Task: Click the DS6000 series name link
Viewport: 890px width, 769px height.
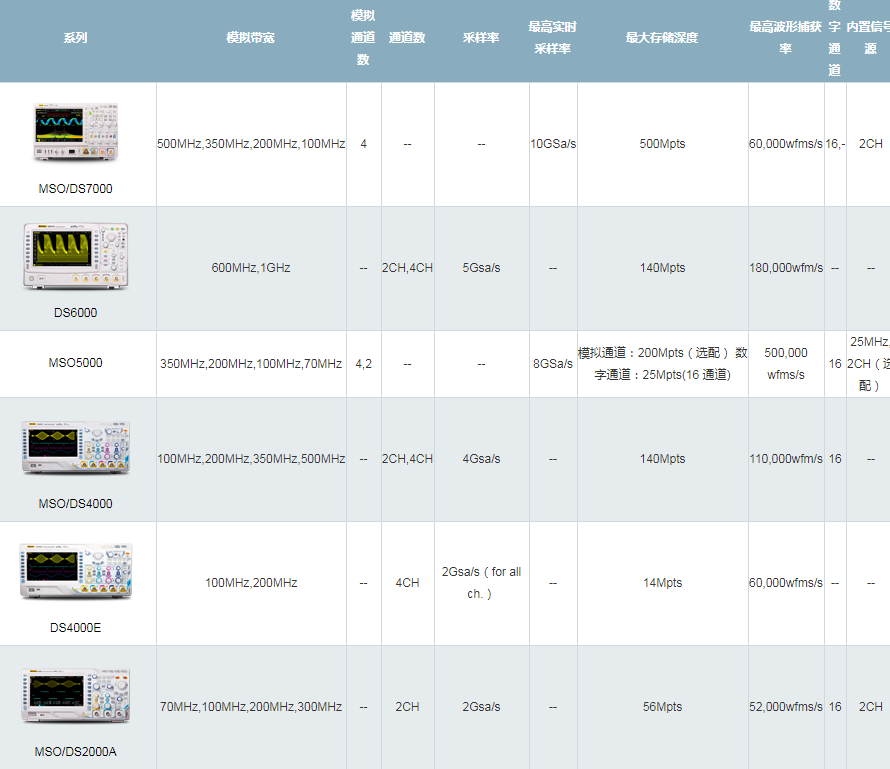Action: 75,313
